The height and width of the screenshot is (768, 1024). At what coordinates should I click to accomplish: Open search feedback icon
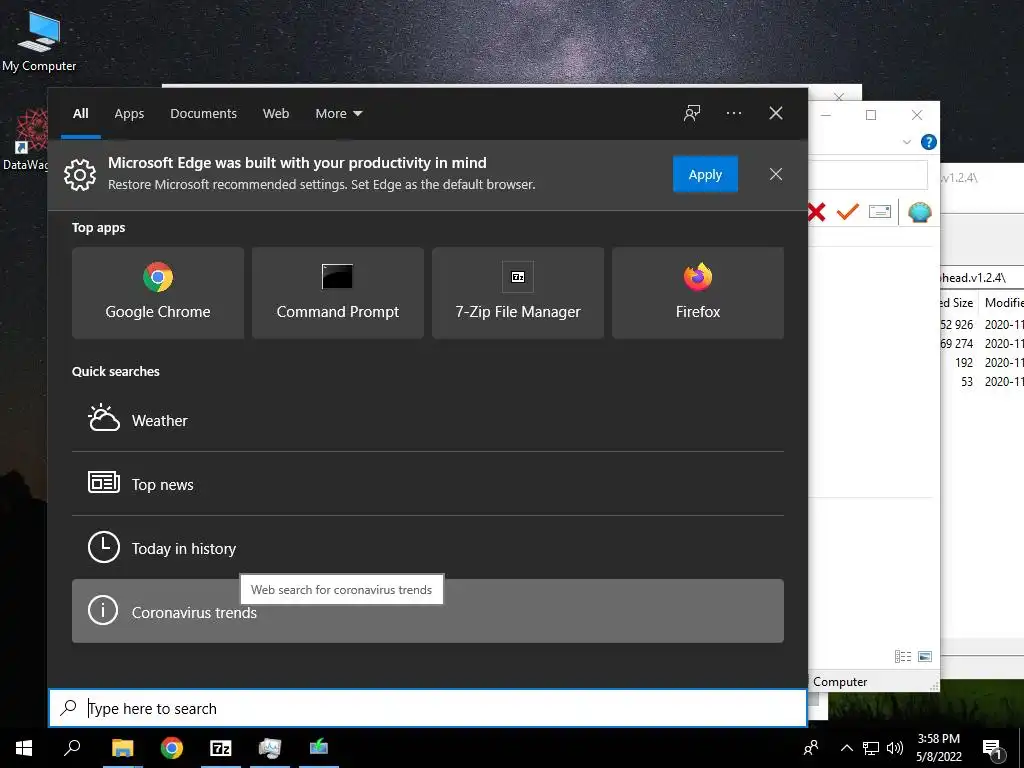(x=692, y=114)
